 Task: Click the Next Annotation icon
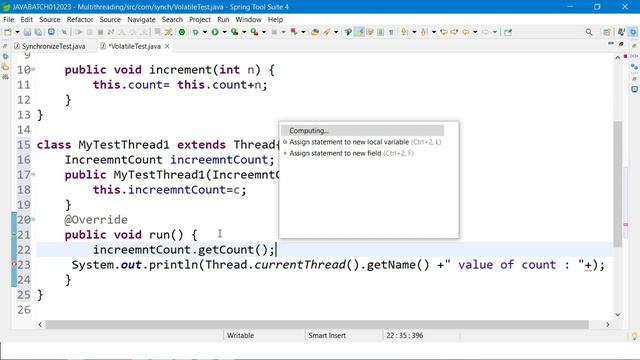point(404,32)
